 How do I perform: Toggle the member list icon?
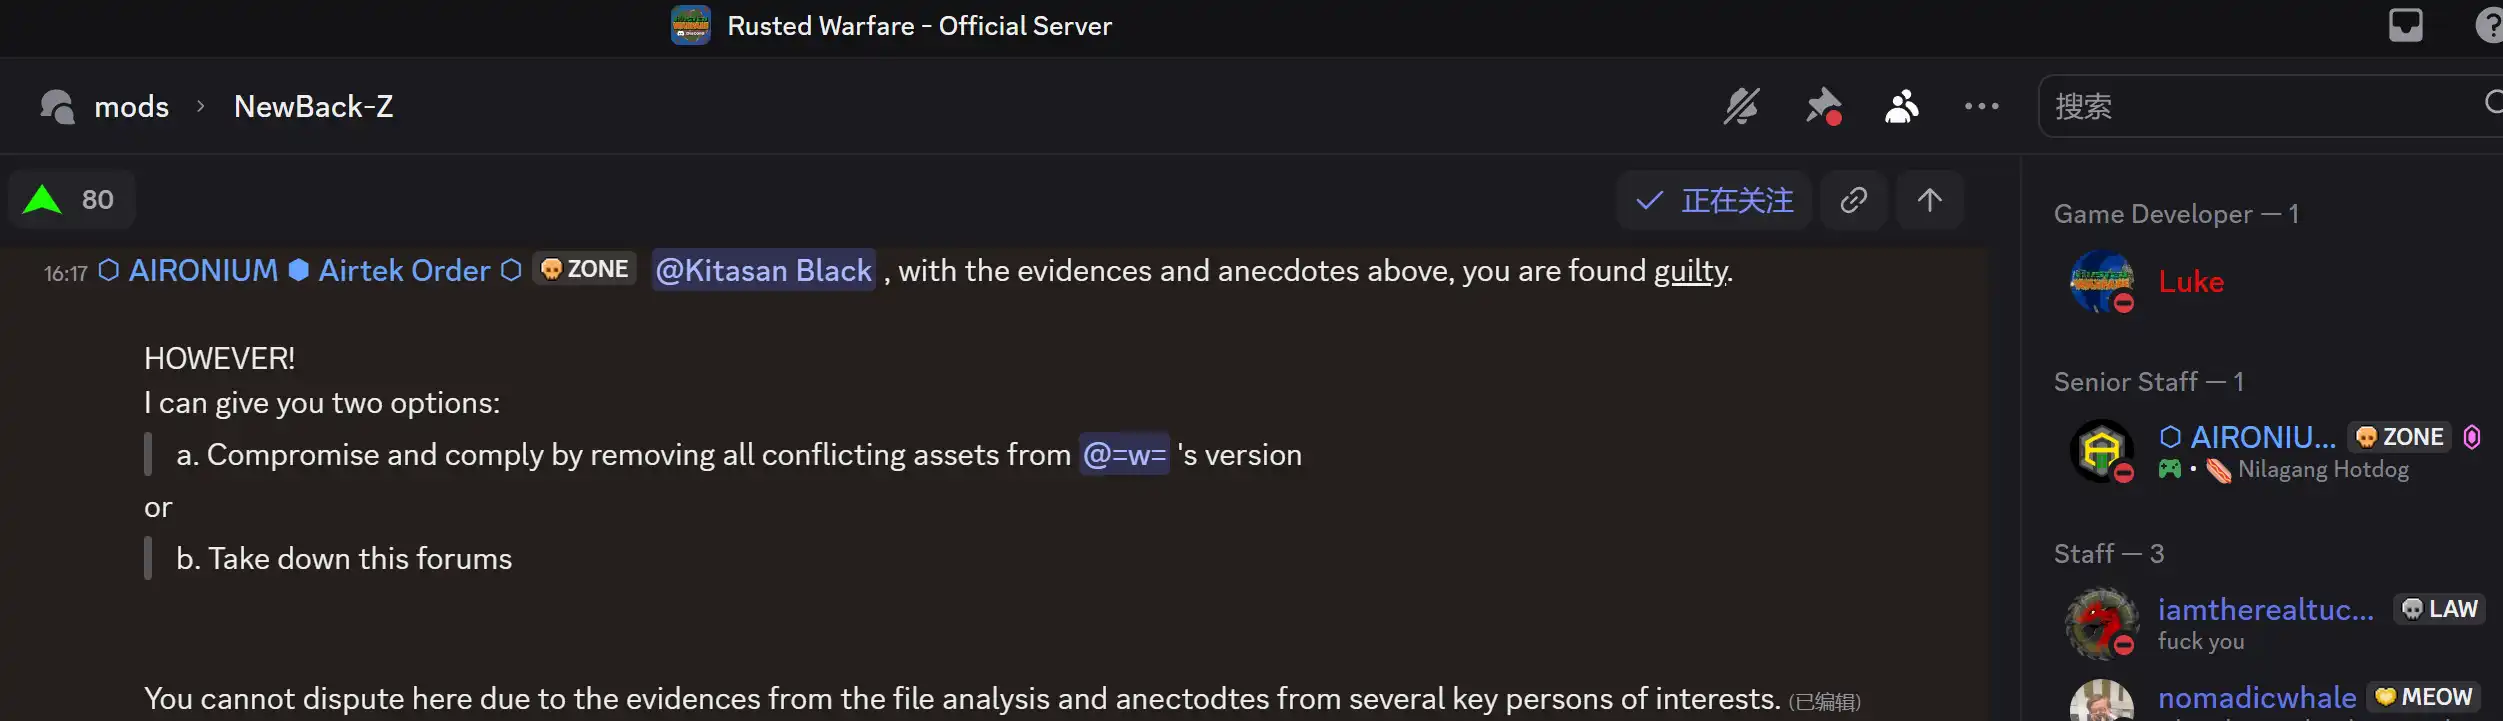(1901, 106)
